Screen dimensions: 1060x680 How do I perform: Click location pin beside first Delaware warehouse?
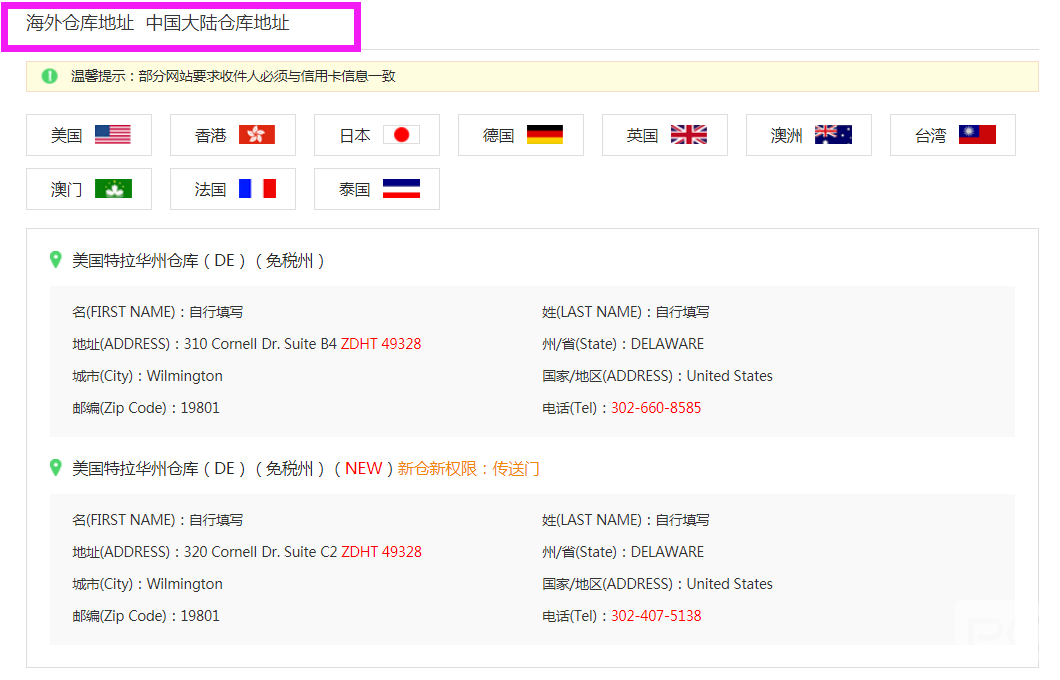tap(56, 260)
